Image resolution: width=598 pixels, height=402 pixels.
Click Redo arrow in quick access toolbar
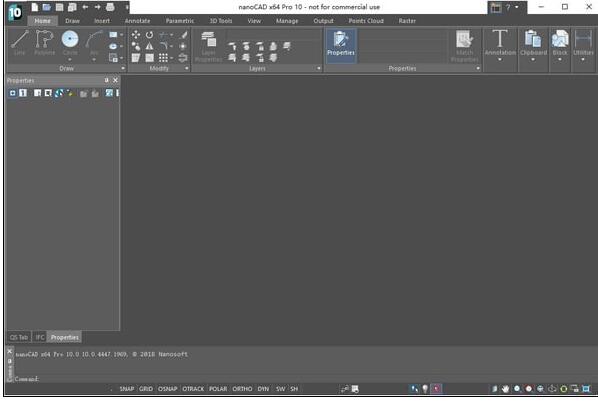coord(98,7)
